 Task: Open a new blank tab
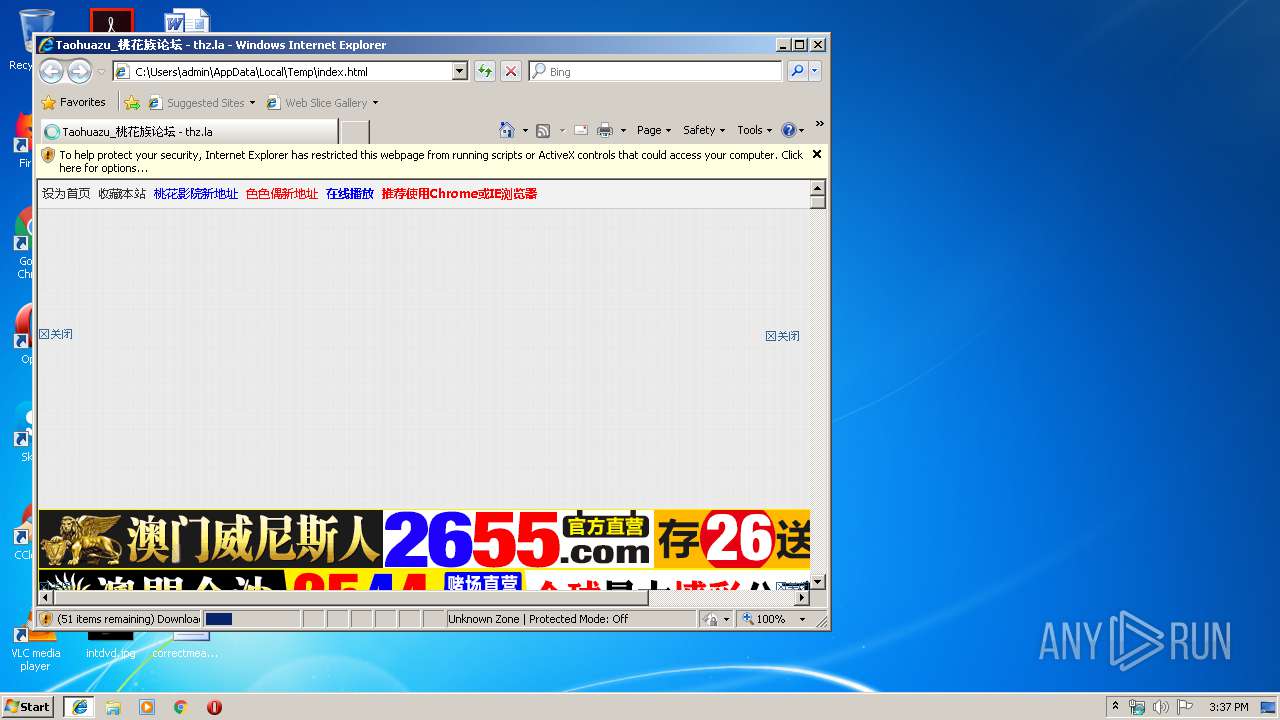[x=355, y=131]
